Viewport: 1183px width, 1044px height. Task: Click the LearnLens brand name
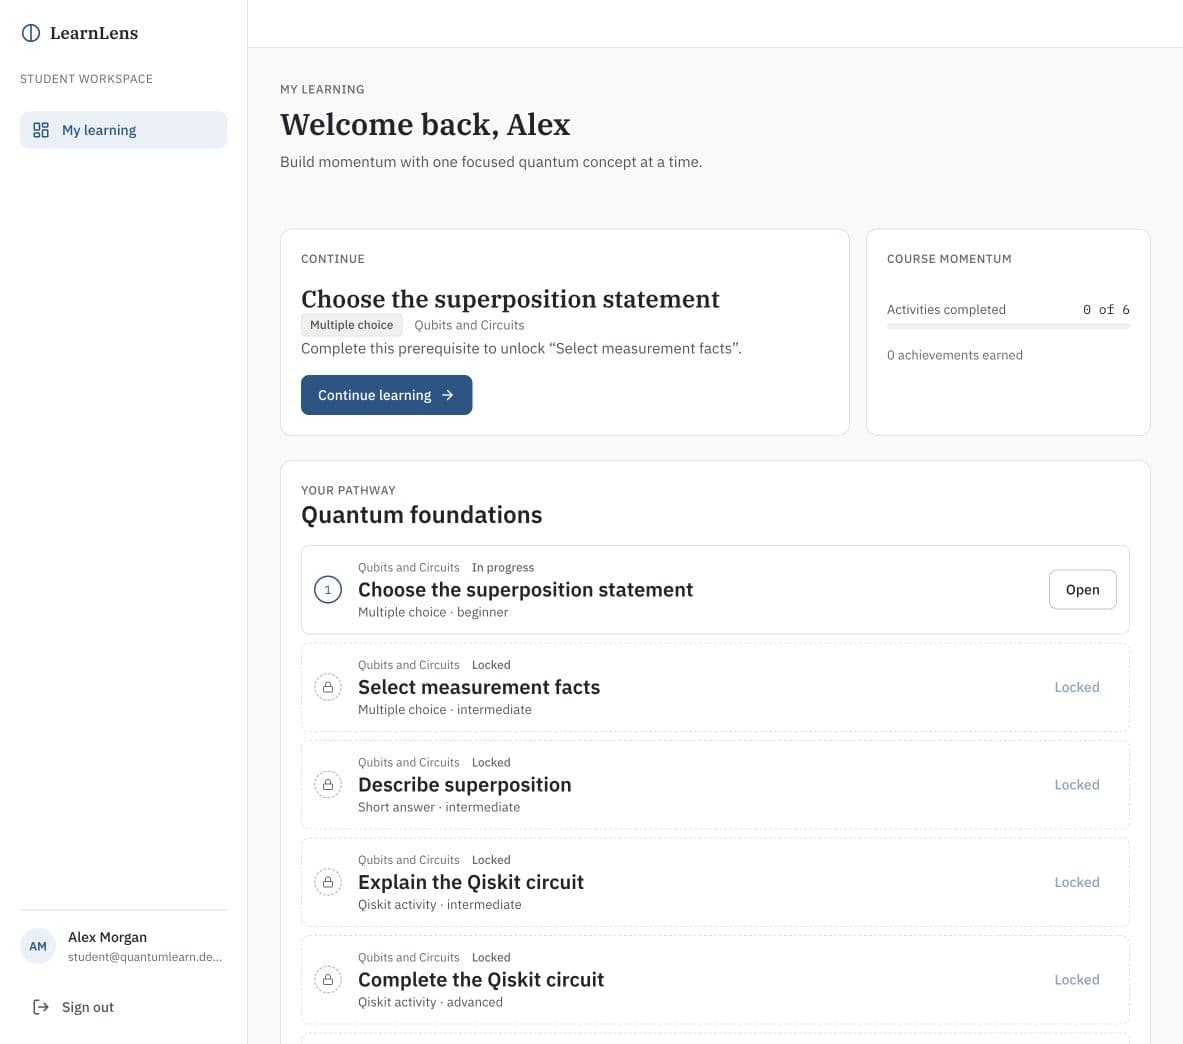(94, 33)
